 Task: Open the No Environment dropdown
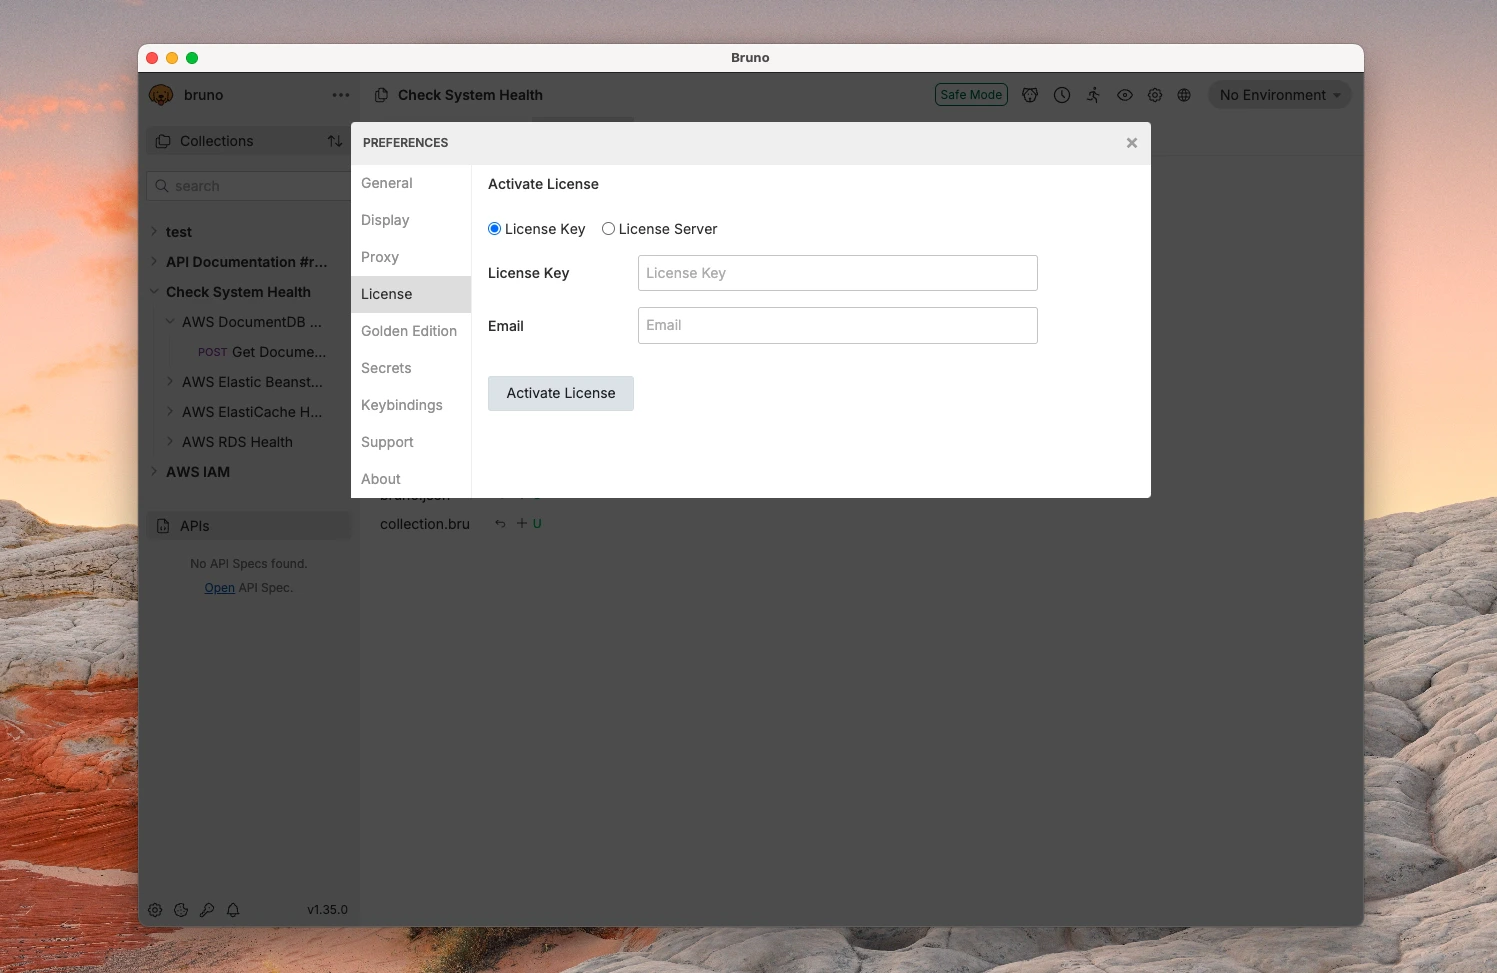pos(1279,94)
